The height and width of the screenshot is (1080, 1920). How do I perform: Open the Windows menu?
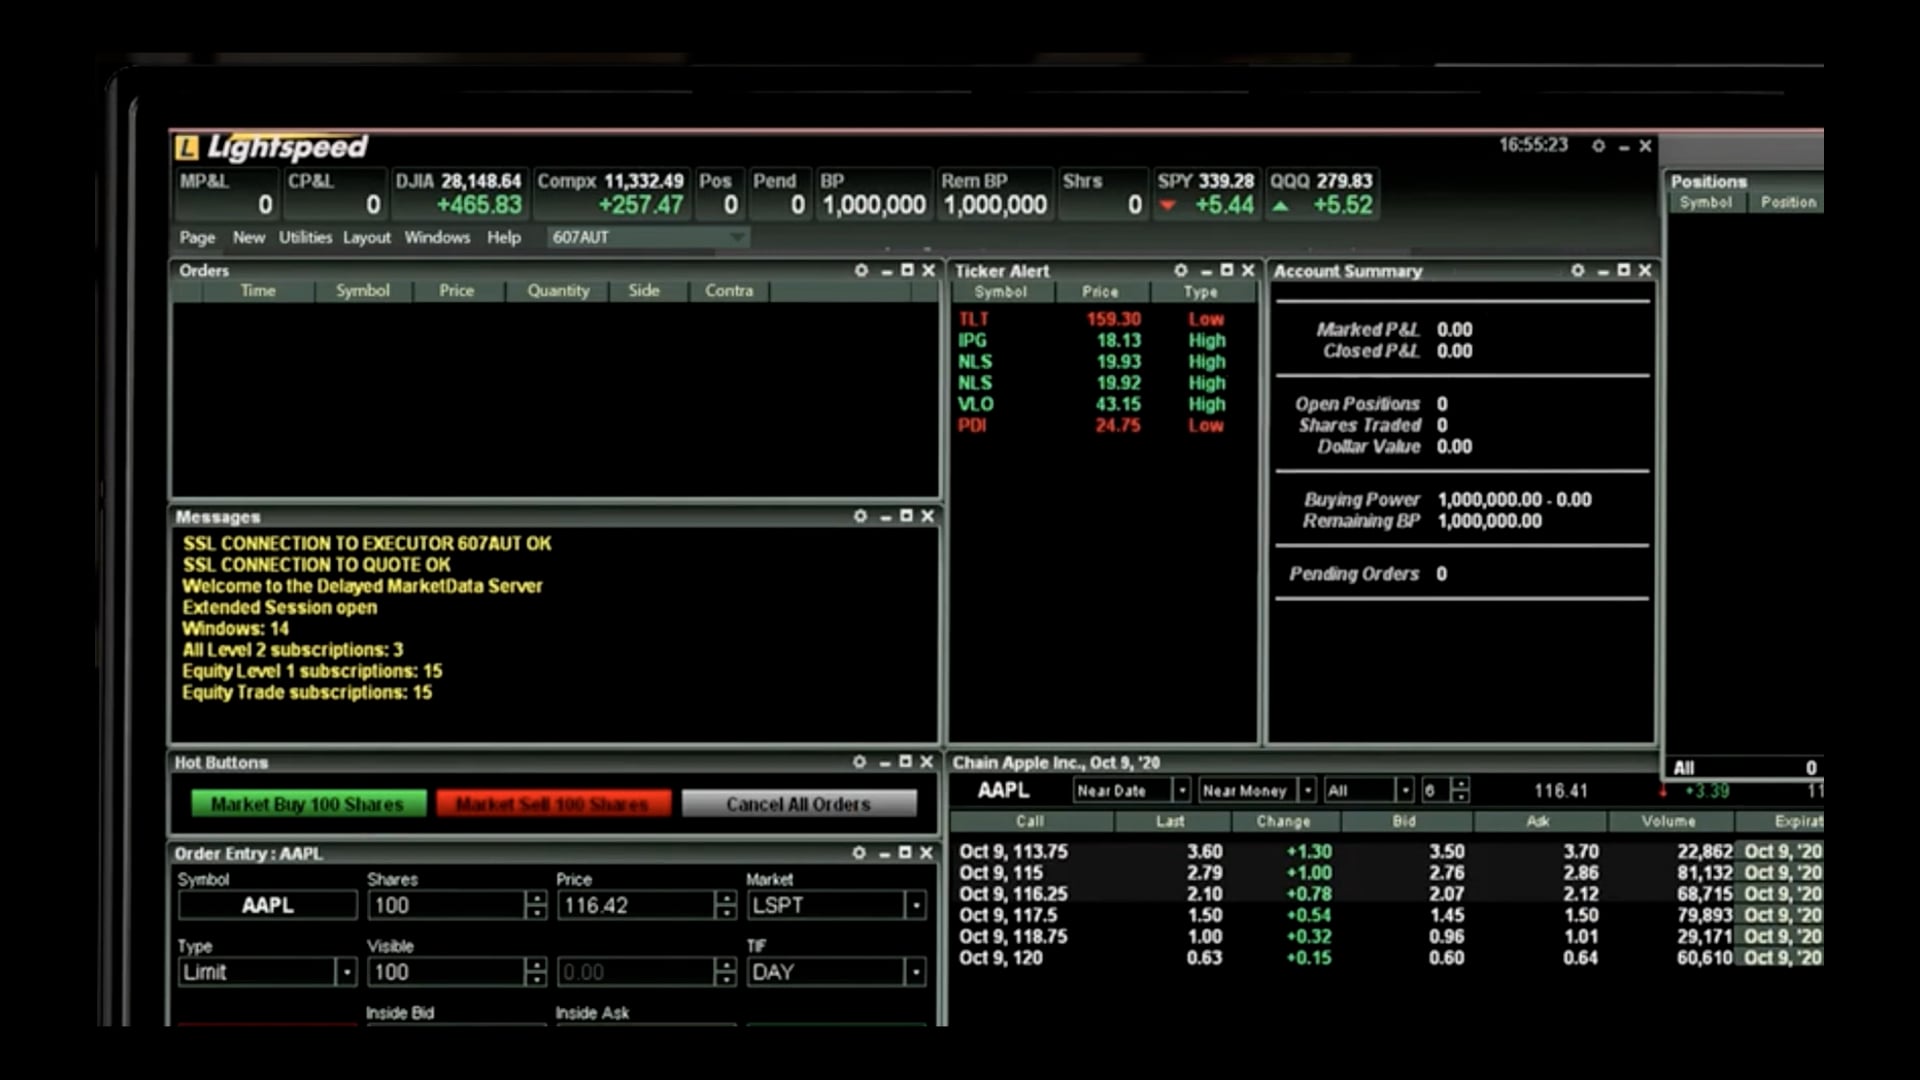(x=437, y=238)
